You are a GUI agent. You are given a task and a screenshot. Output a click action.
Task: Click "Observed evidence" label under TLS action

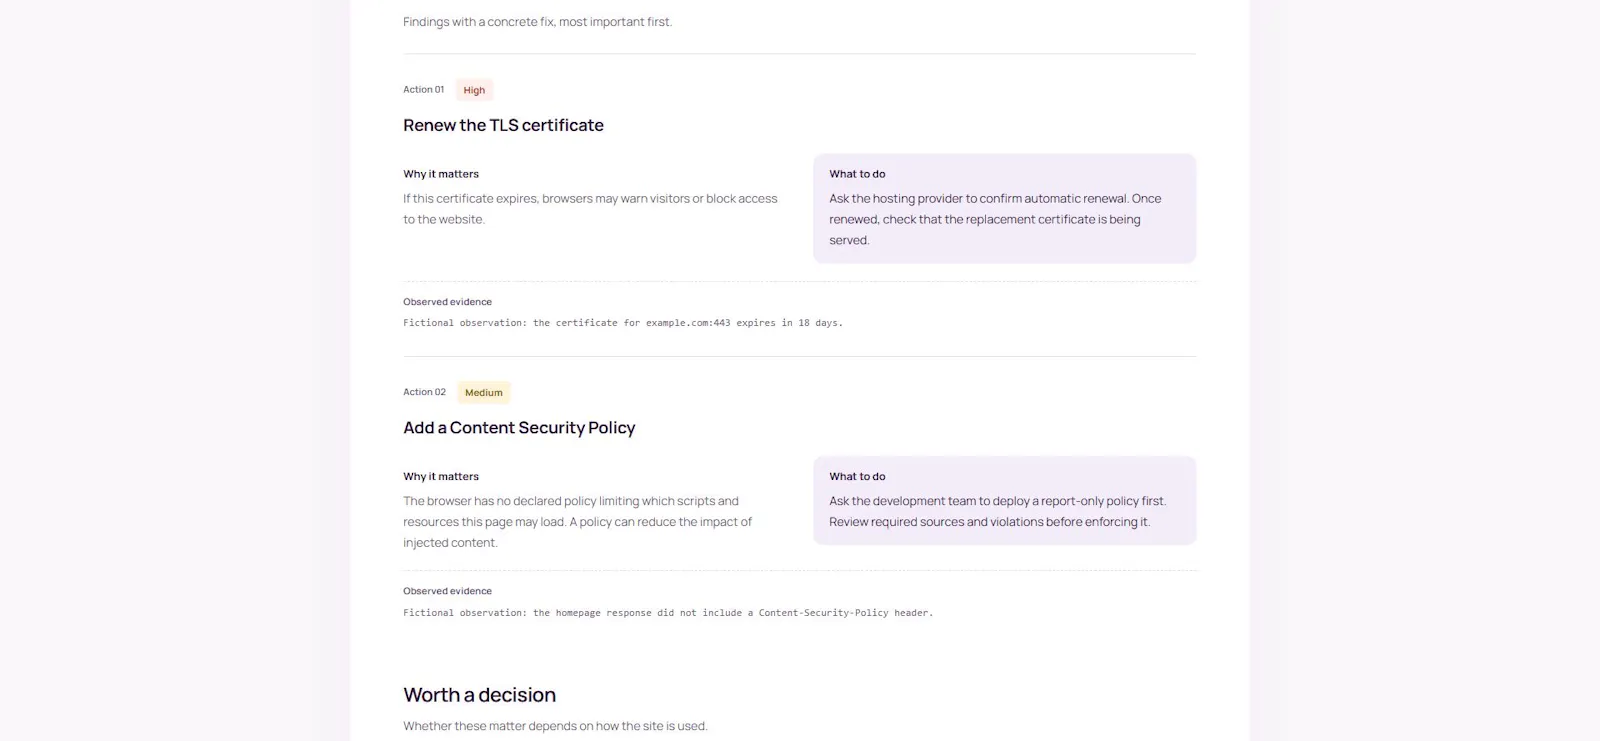pos(448,302)
